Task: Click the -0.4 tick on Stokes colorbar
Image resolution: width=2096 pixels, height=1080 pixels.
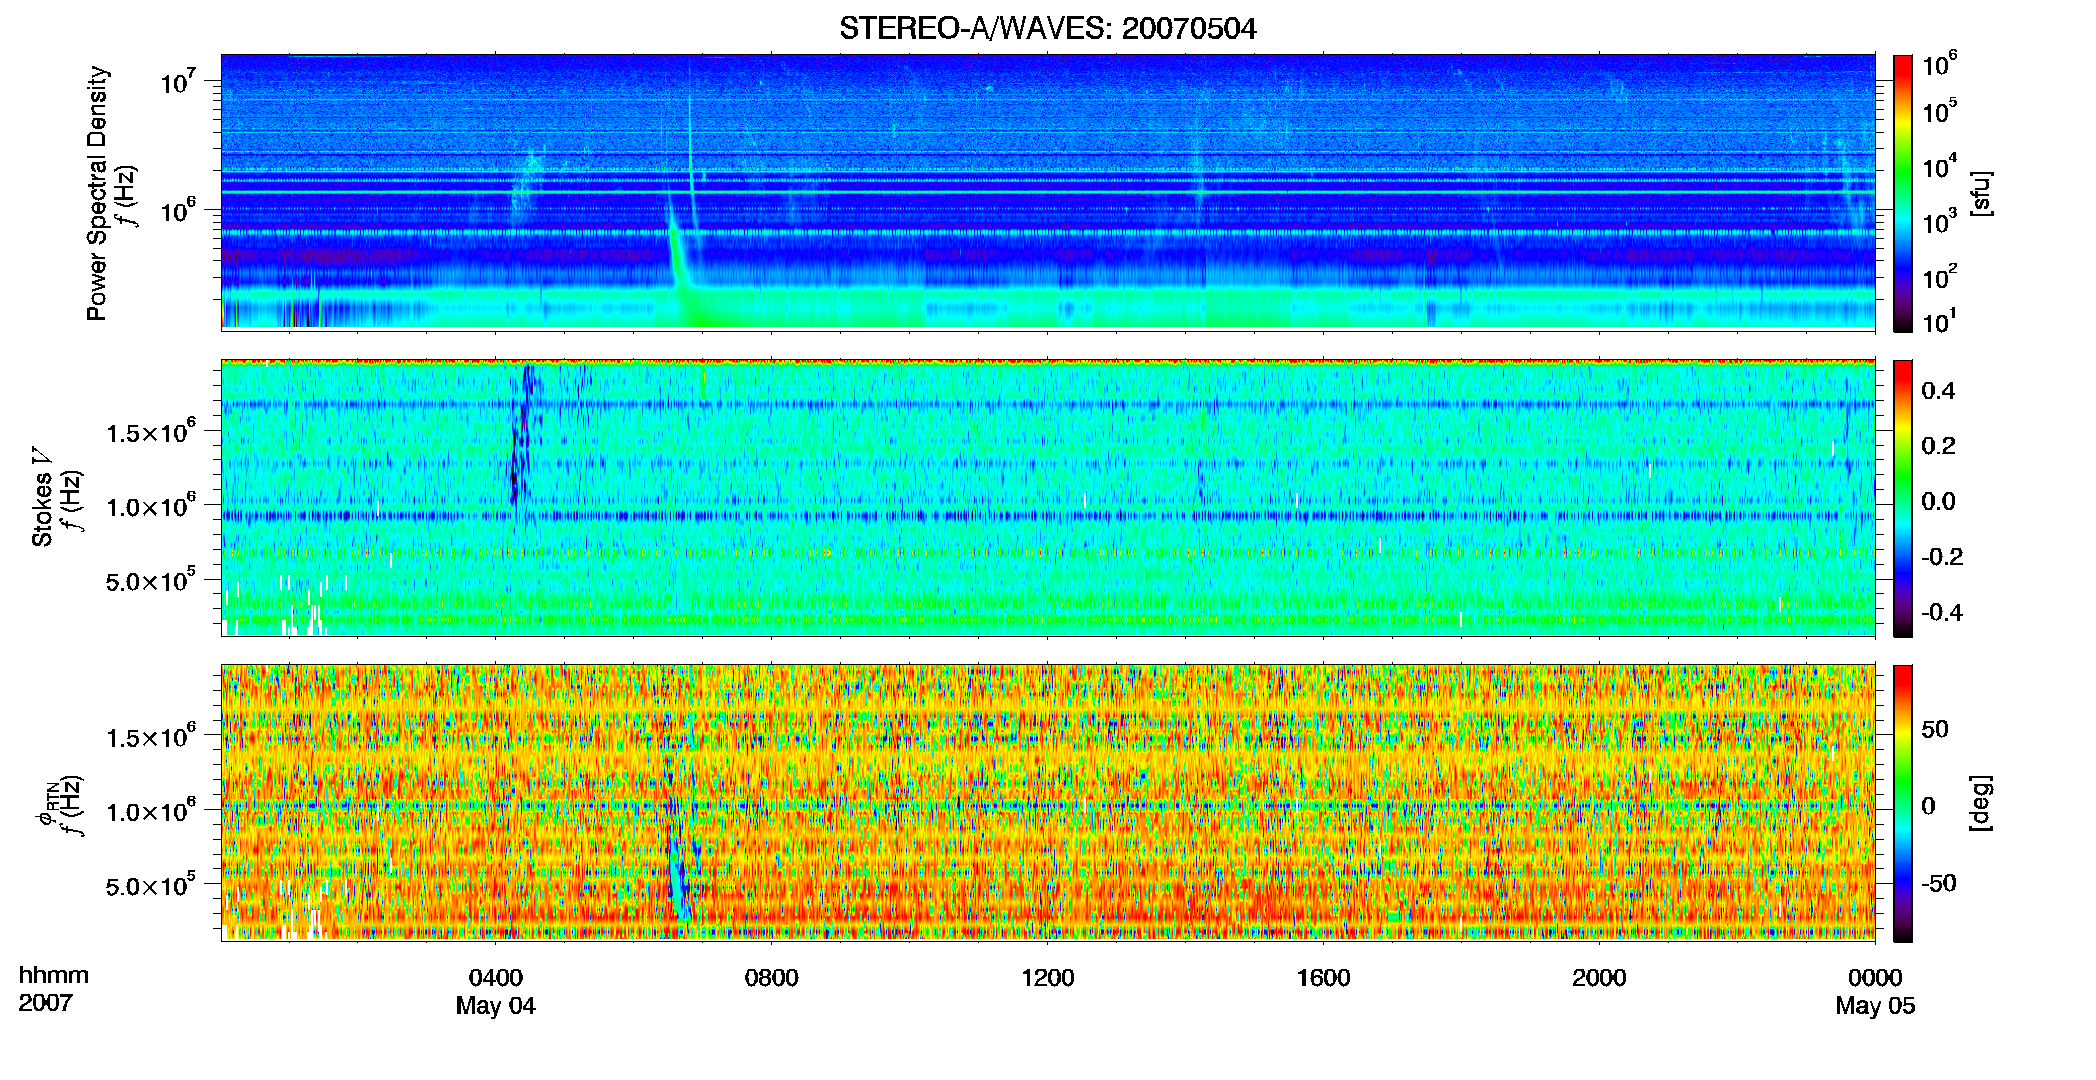Action: (x=1942, y=612)
